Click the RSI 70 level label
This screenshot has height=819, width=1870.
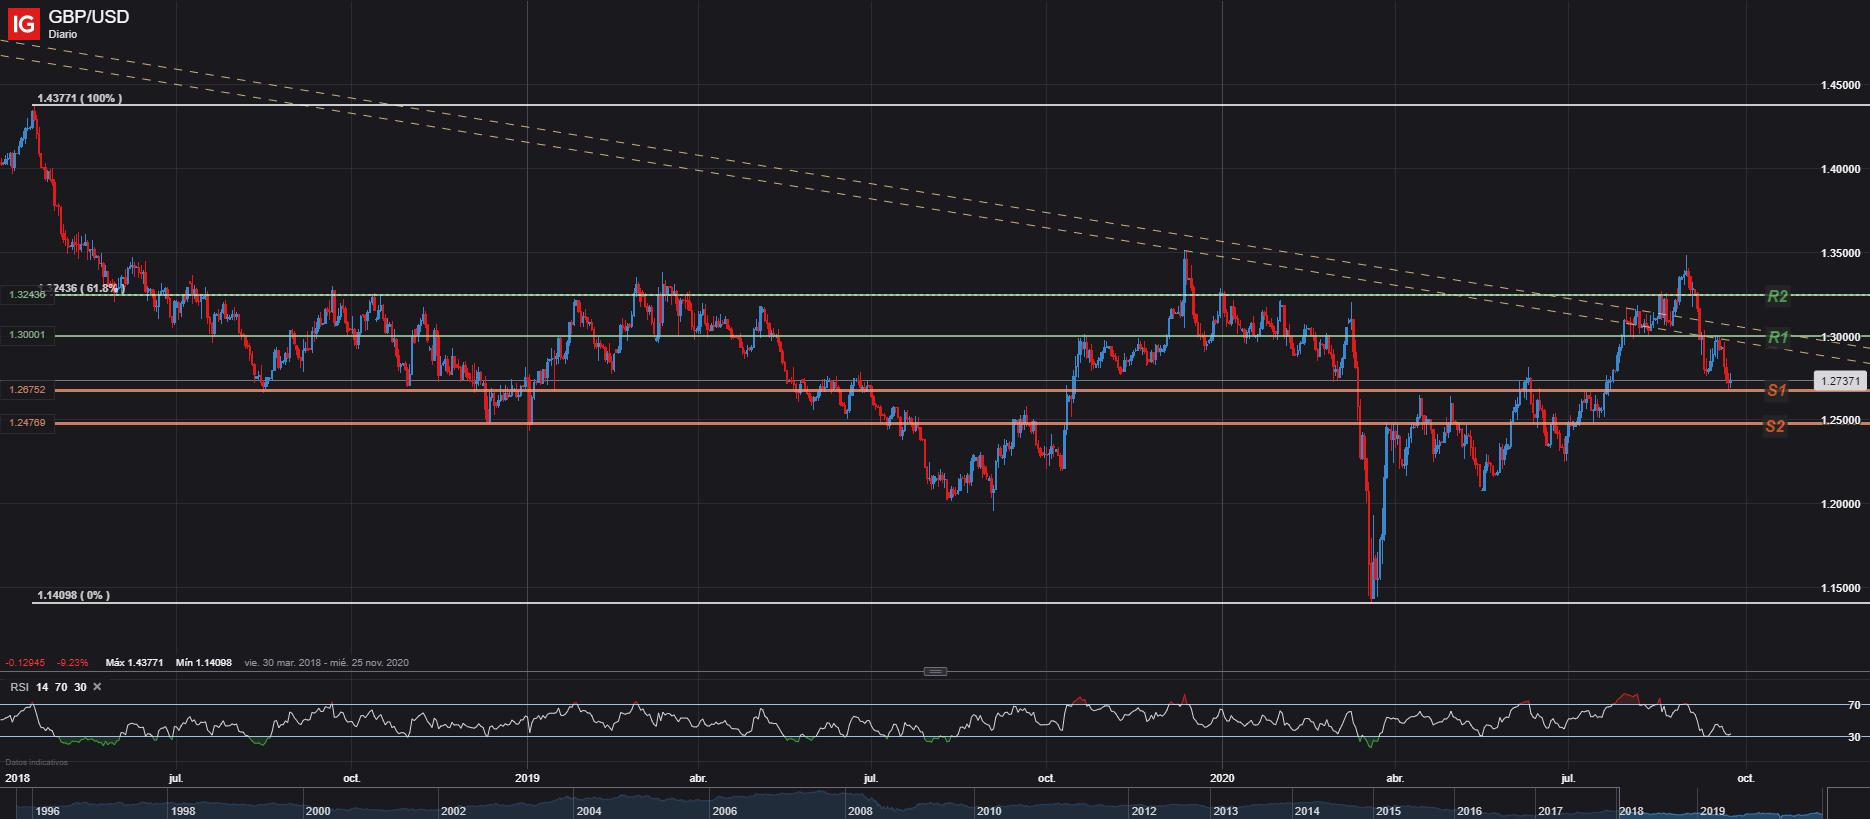[x=1854, y=705]
